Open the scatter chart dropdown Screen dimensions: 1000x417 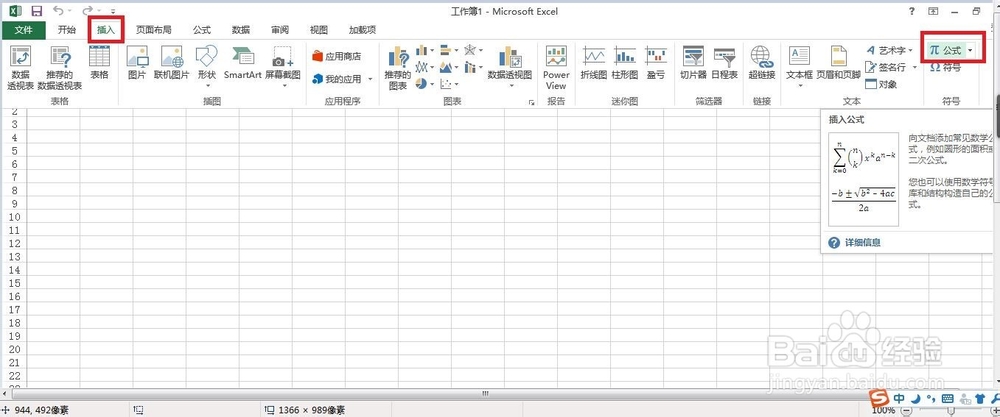[x=449, y=84]
